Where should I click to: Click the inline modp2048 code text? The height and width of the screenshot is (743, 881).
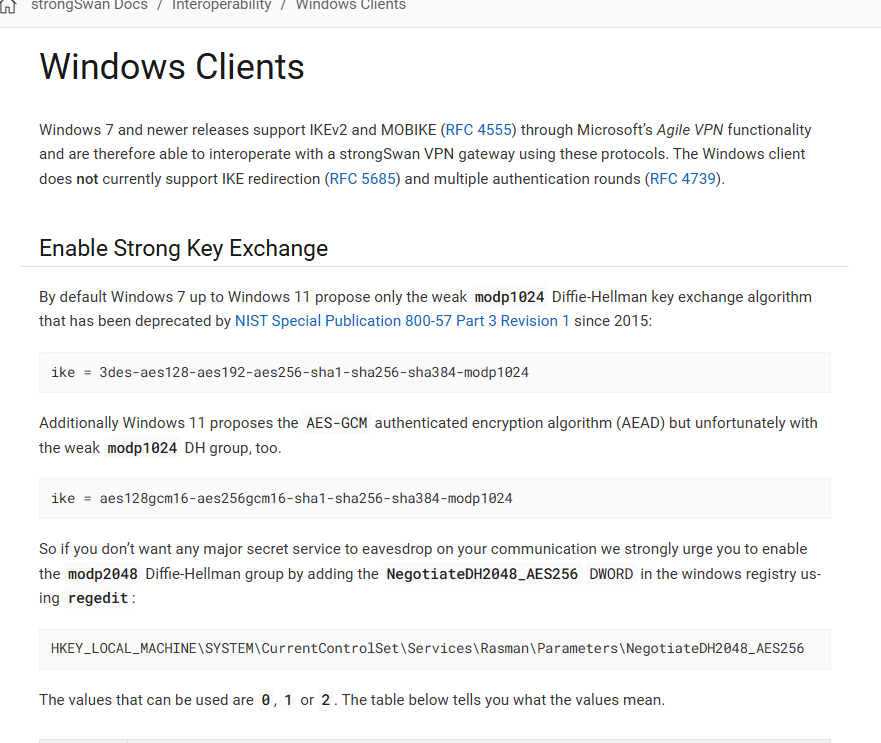tap(102, 574)
